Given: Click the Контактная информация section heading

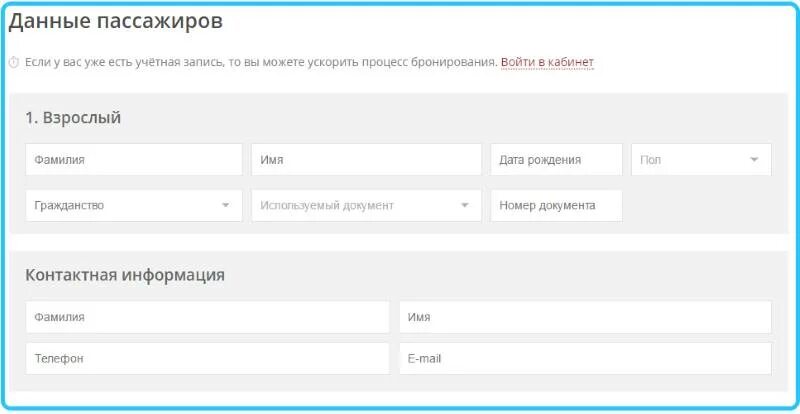Looking at the screenshot, I should [x=125, y=275].
